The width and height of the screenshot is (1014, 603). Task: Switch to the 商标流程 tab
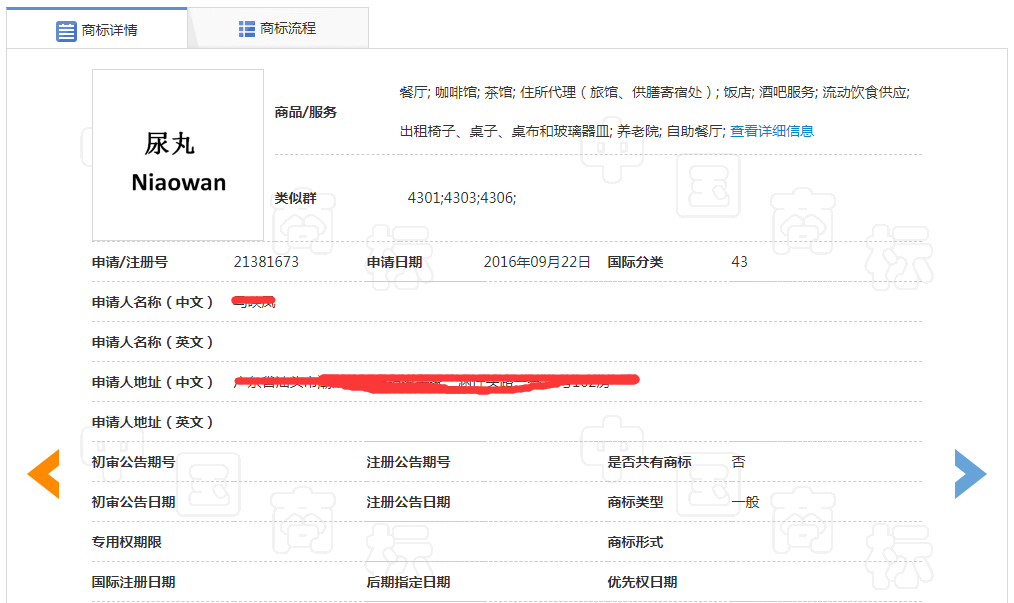pyautogui.click(x=278, y=29)
